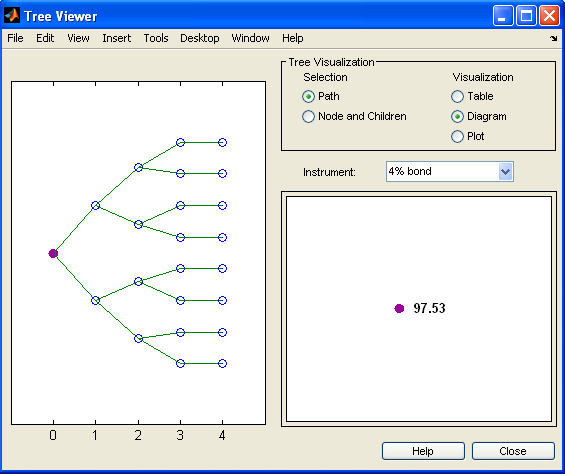The height and width of the screenshot is (474, 565).
Task: Select the bottommost leaf node at time 4
Action: (x=222, y=363)
